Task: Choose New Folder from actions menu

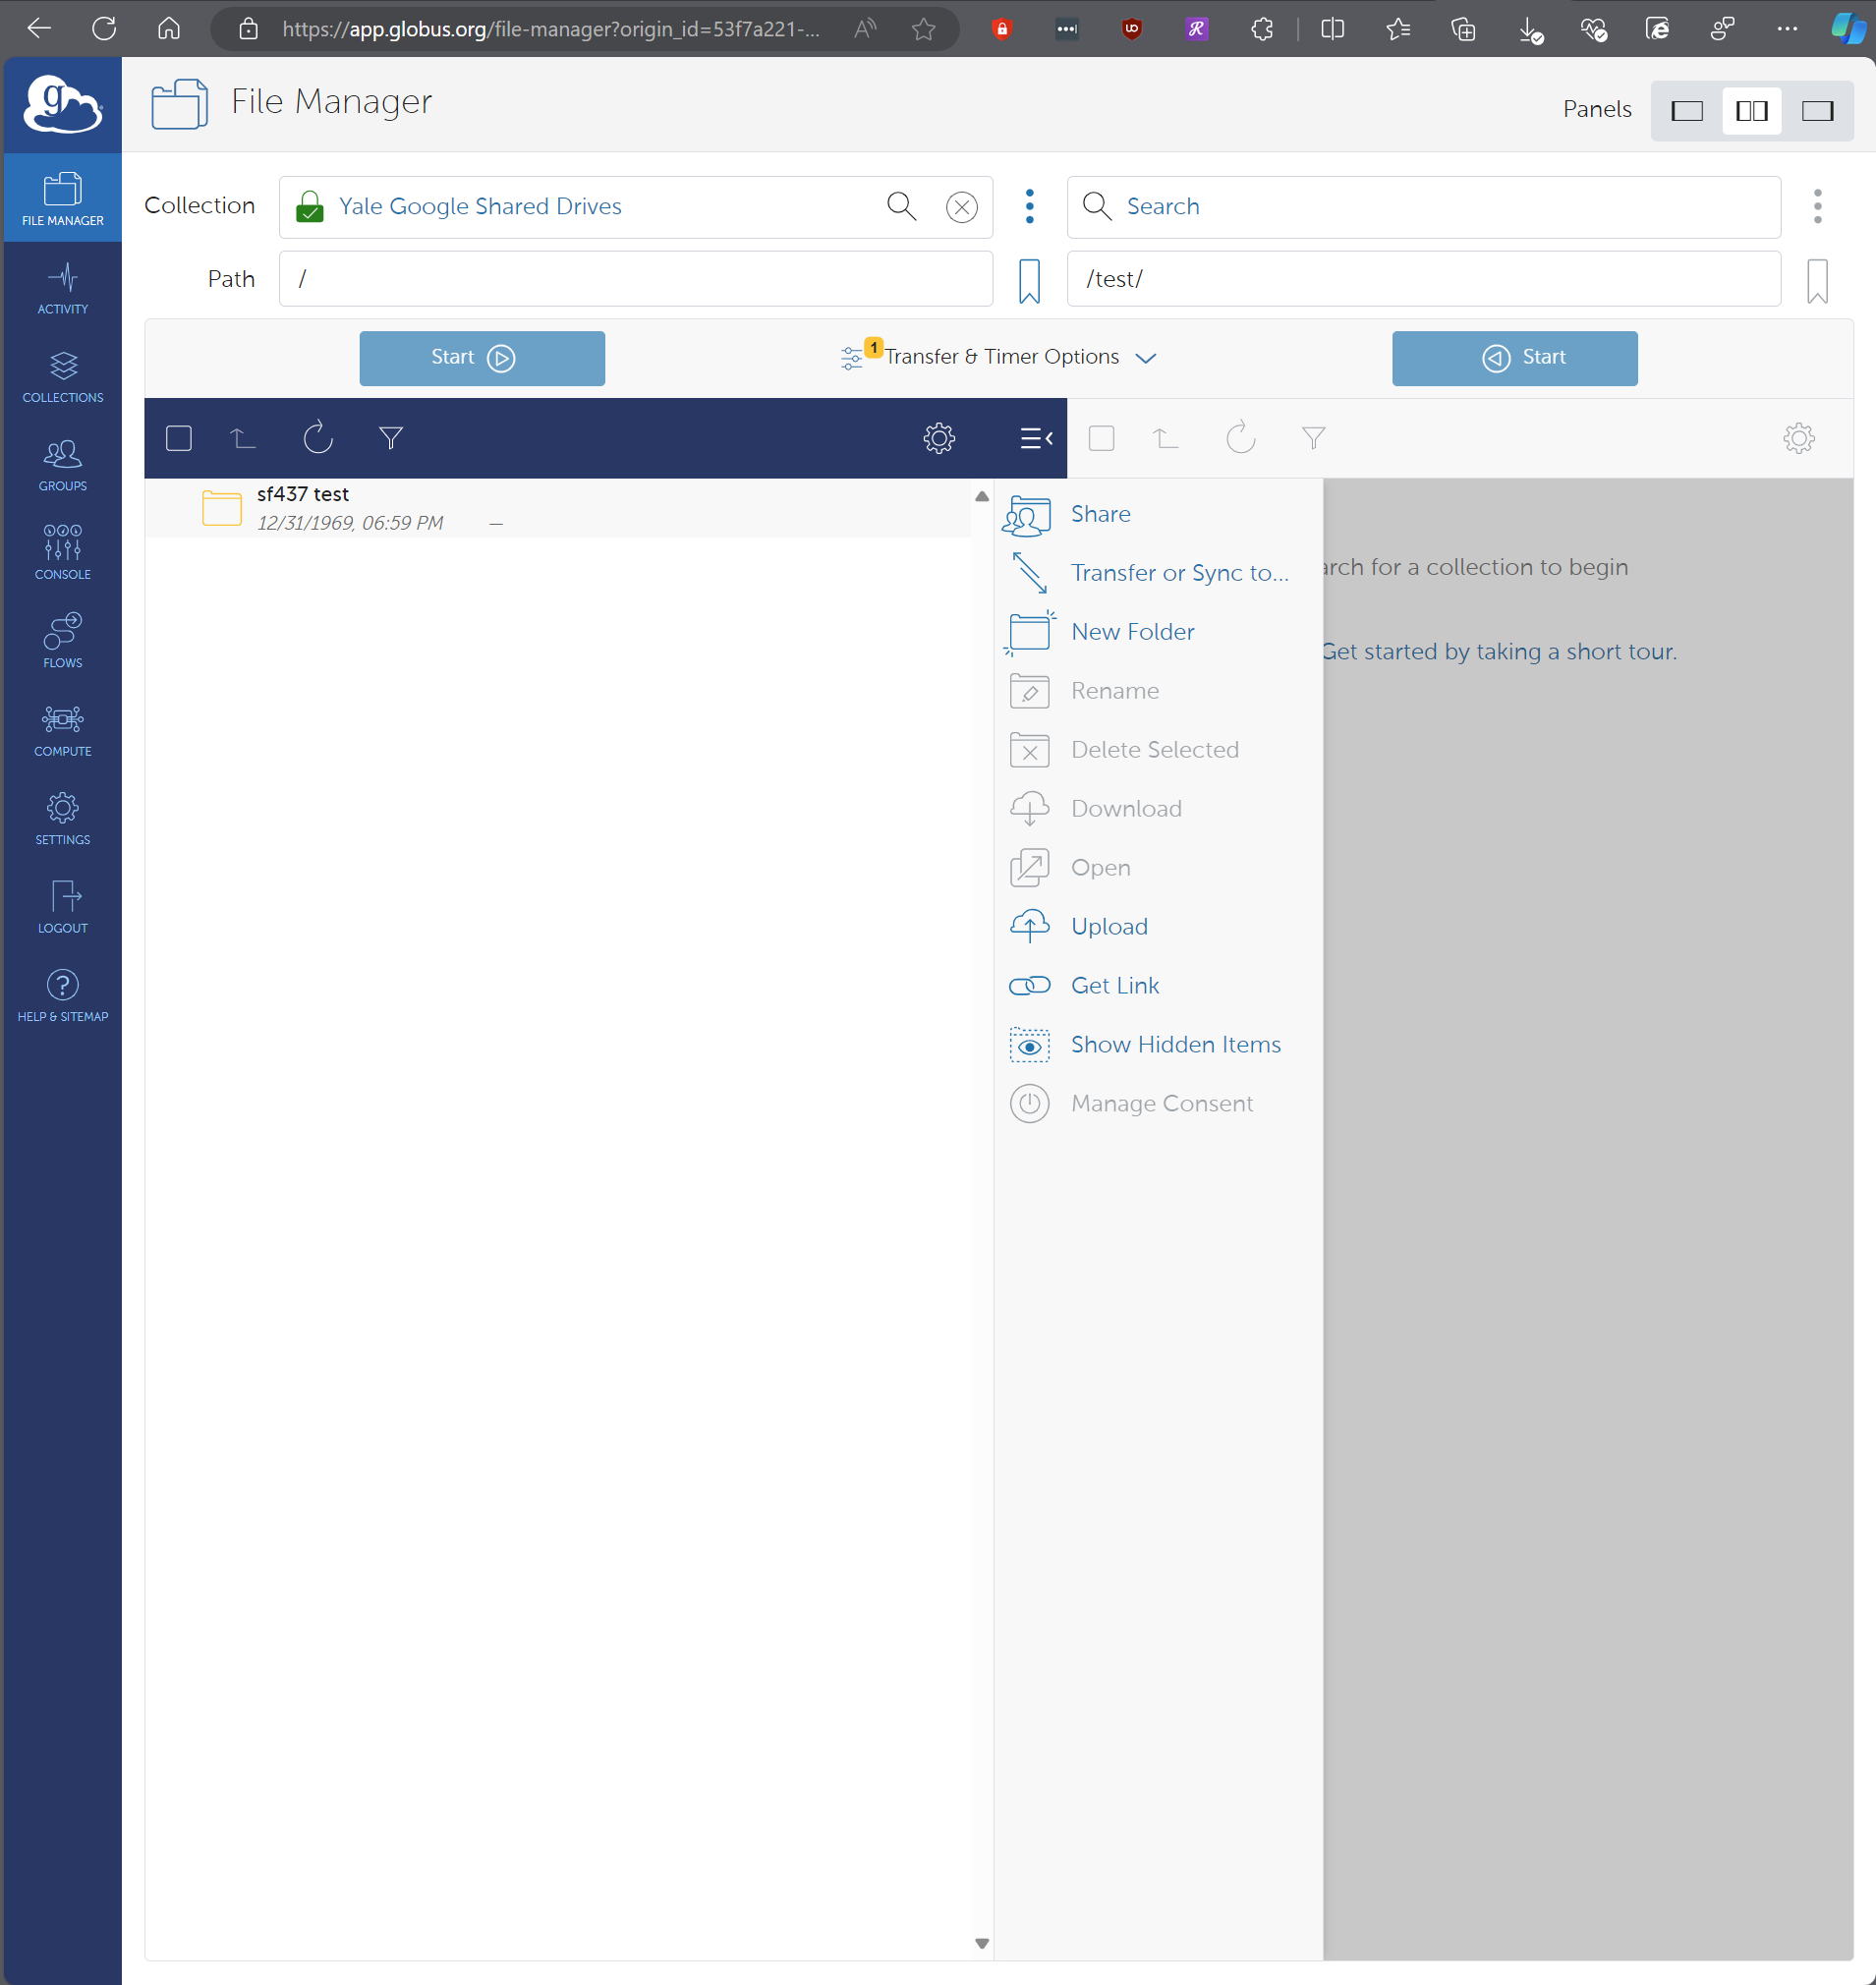Action: 1132,631
